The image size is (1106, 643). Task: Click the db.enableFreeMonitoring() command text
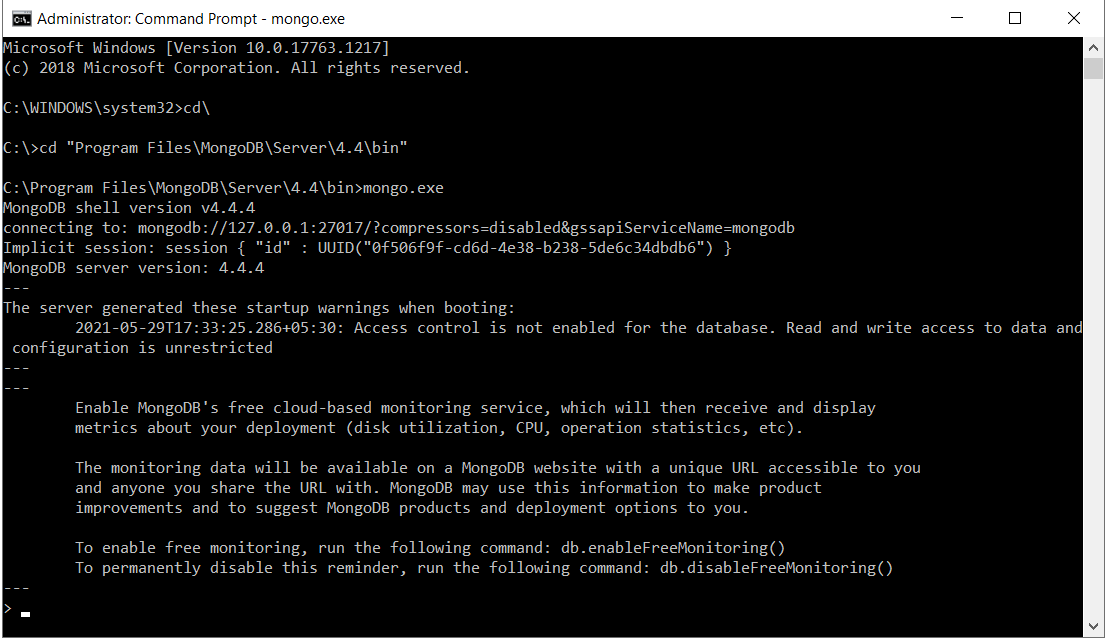click(673, 548)
